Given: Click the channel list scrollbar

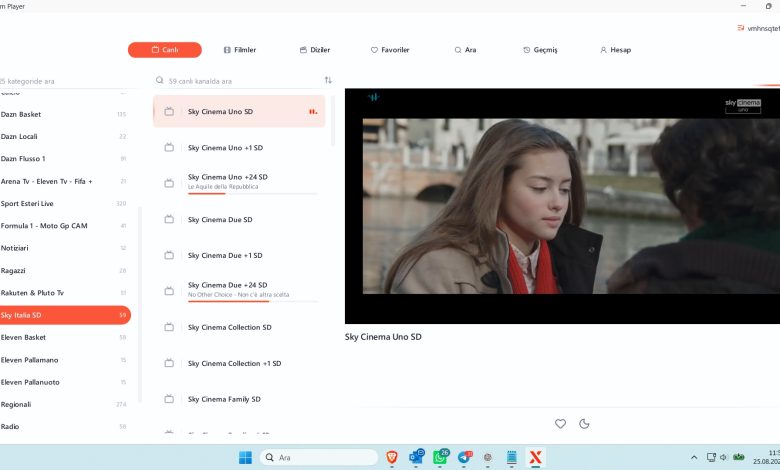Looking at the screenshot, I should pyautogui.click(x=333, y=121).
